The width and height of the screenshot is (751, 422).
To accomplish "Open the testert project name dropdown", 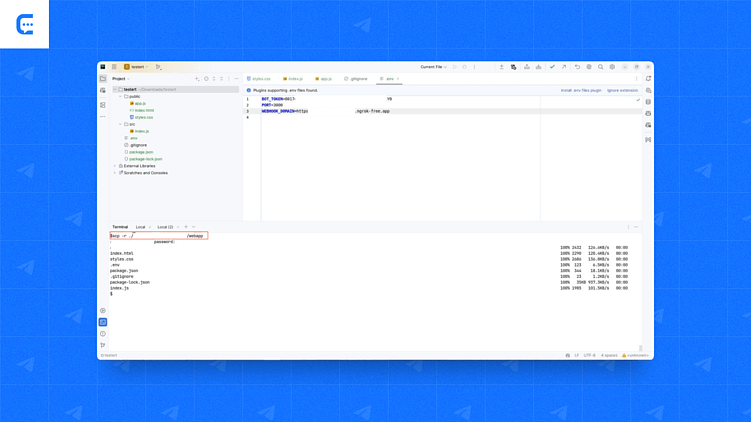I will [x=136, y=67].
